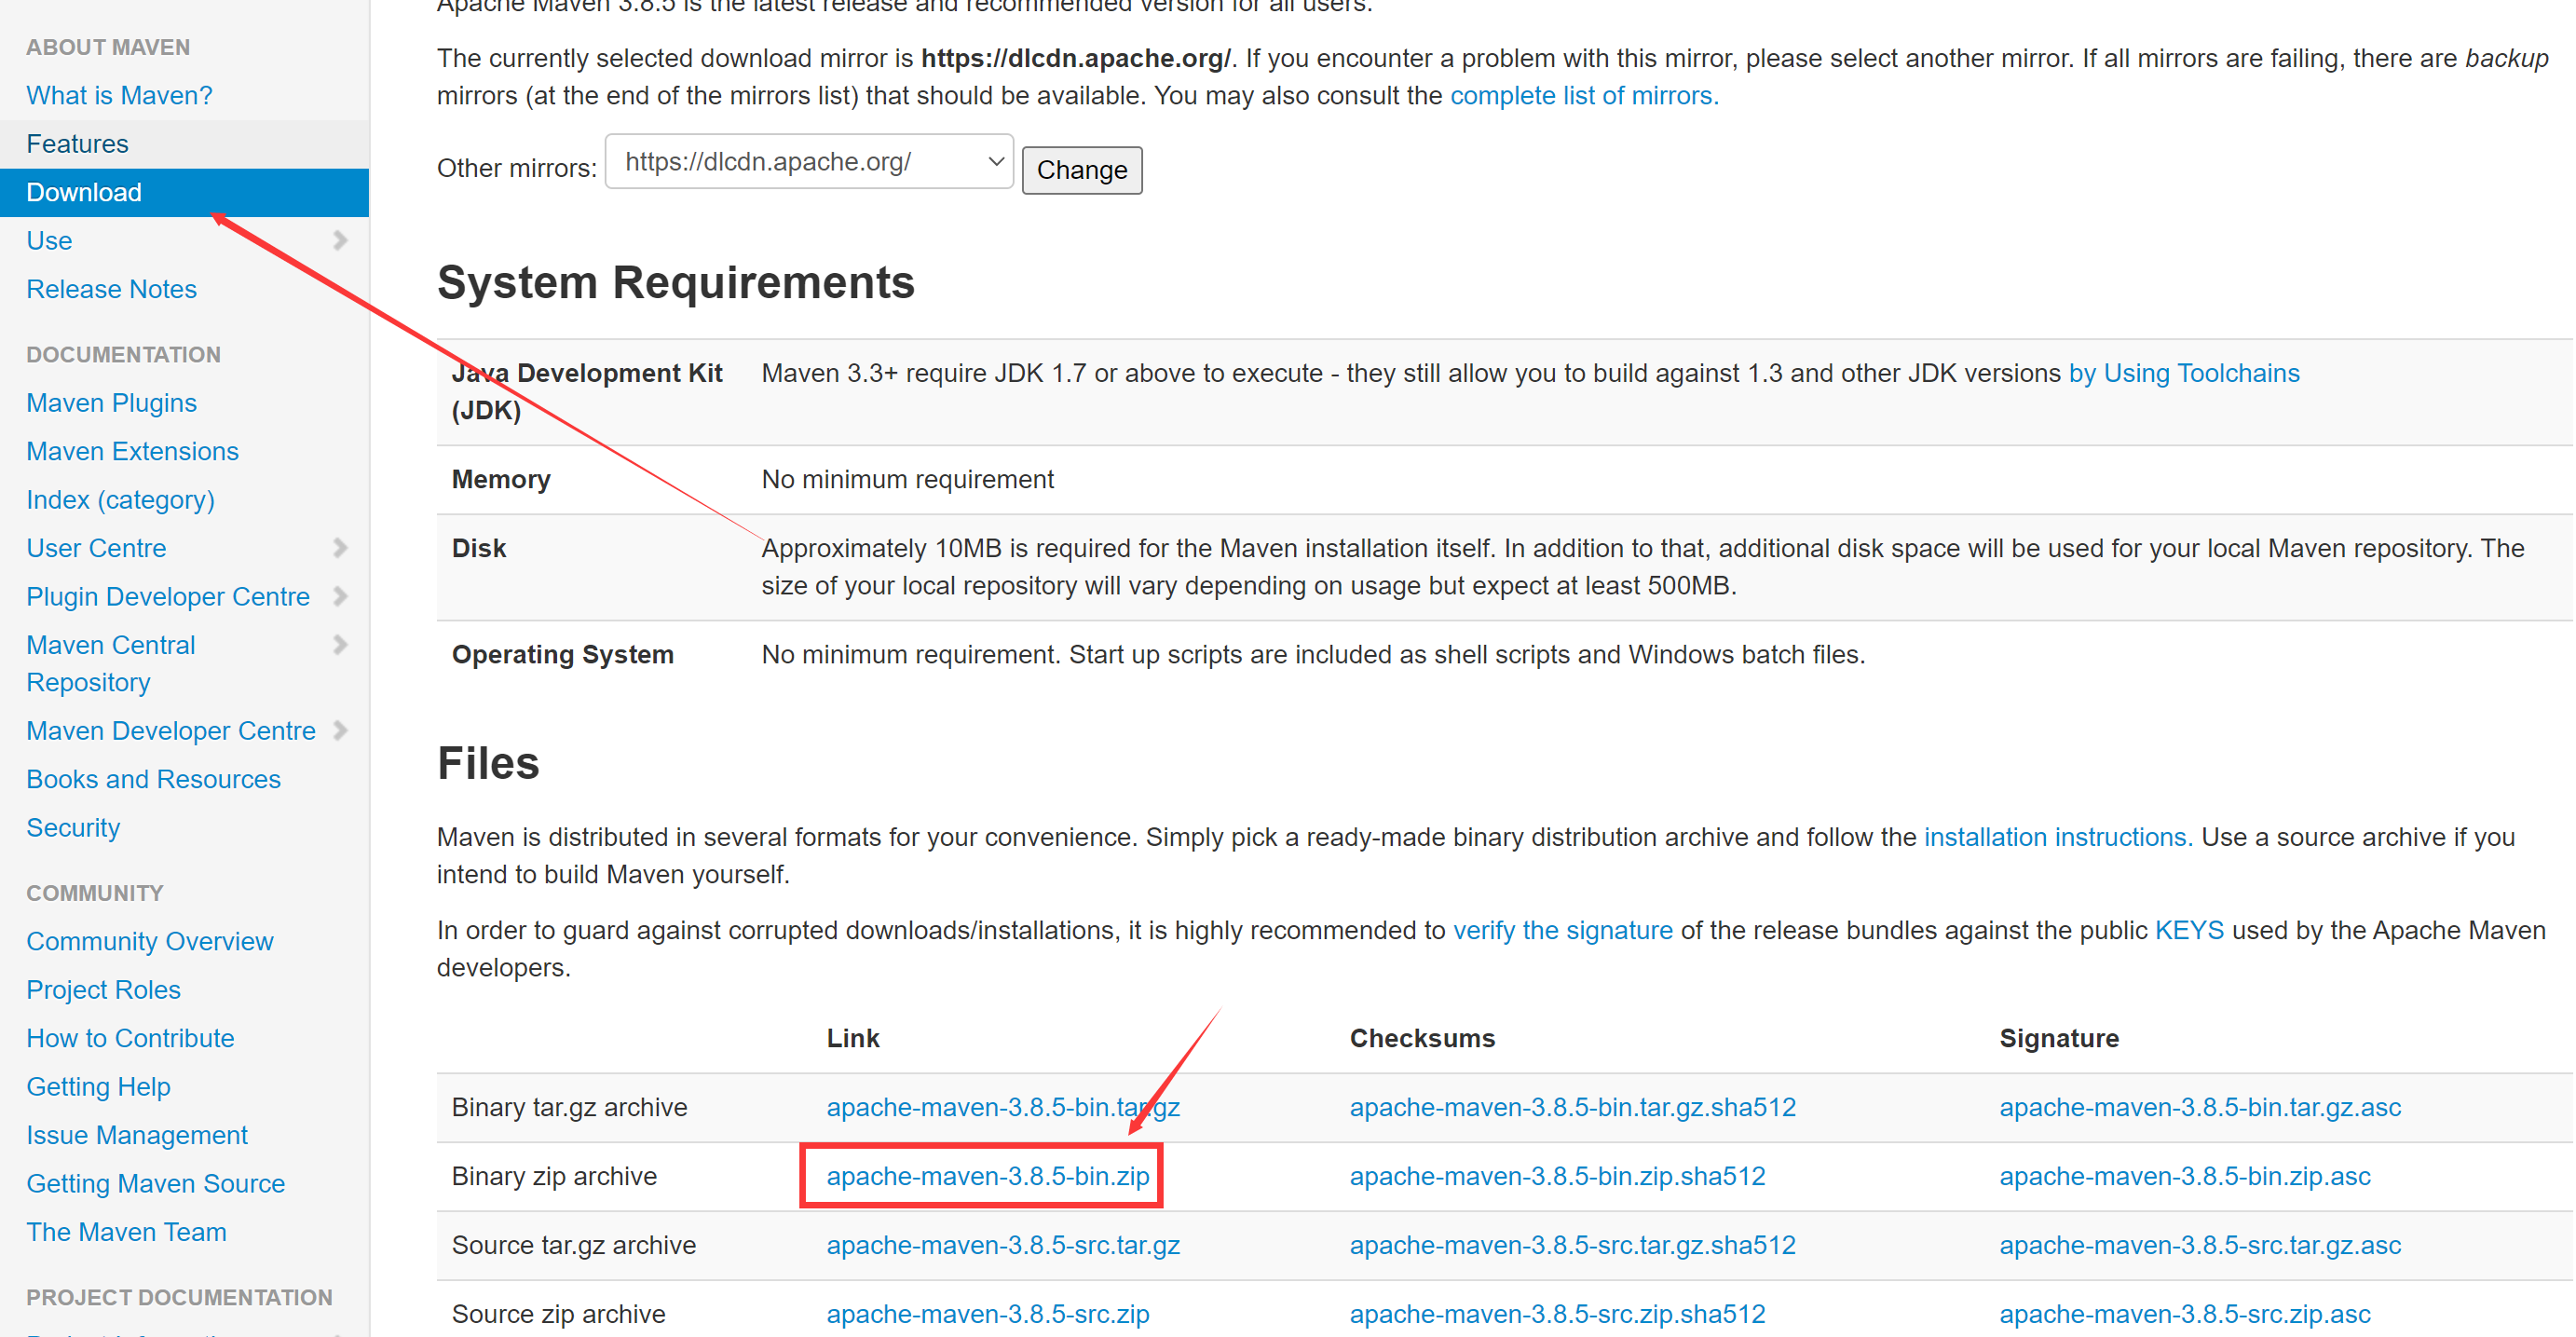Expand the Use submenu chevron
Screen dimensions: 2576x1337
(340, 241)
